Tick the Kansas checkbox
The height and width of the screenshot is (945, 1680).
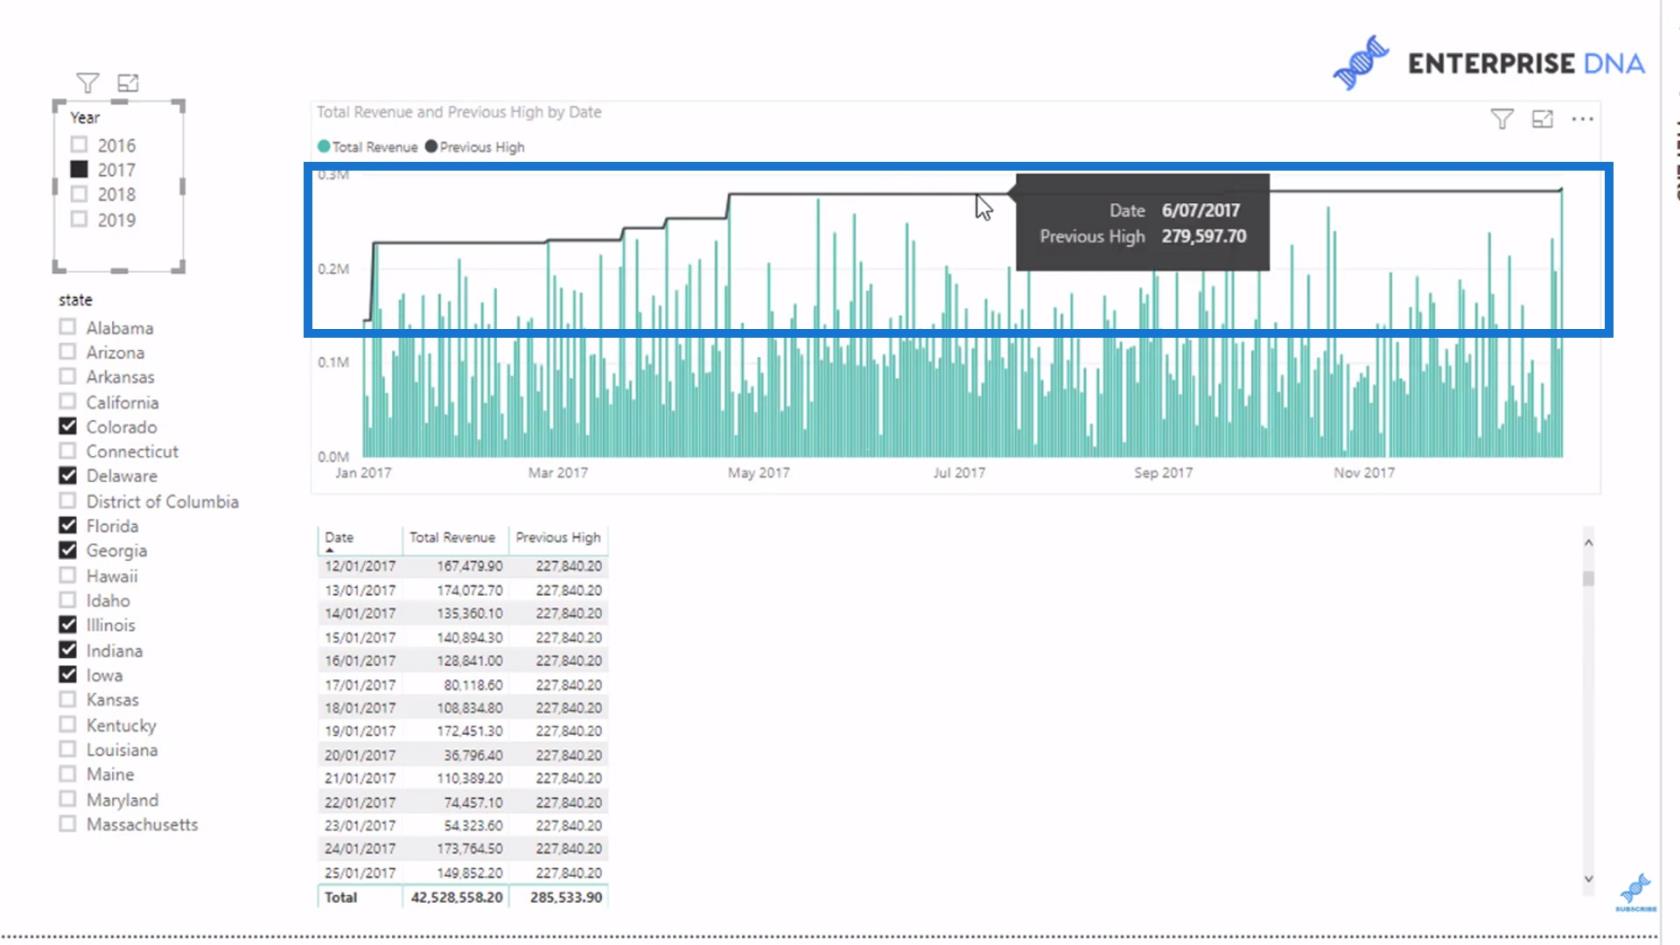[x=67, y=699]
